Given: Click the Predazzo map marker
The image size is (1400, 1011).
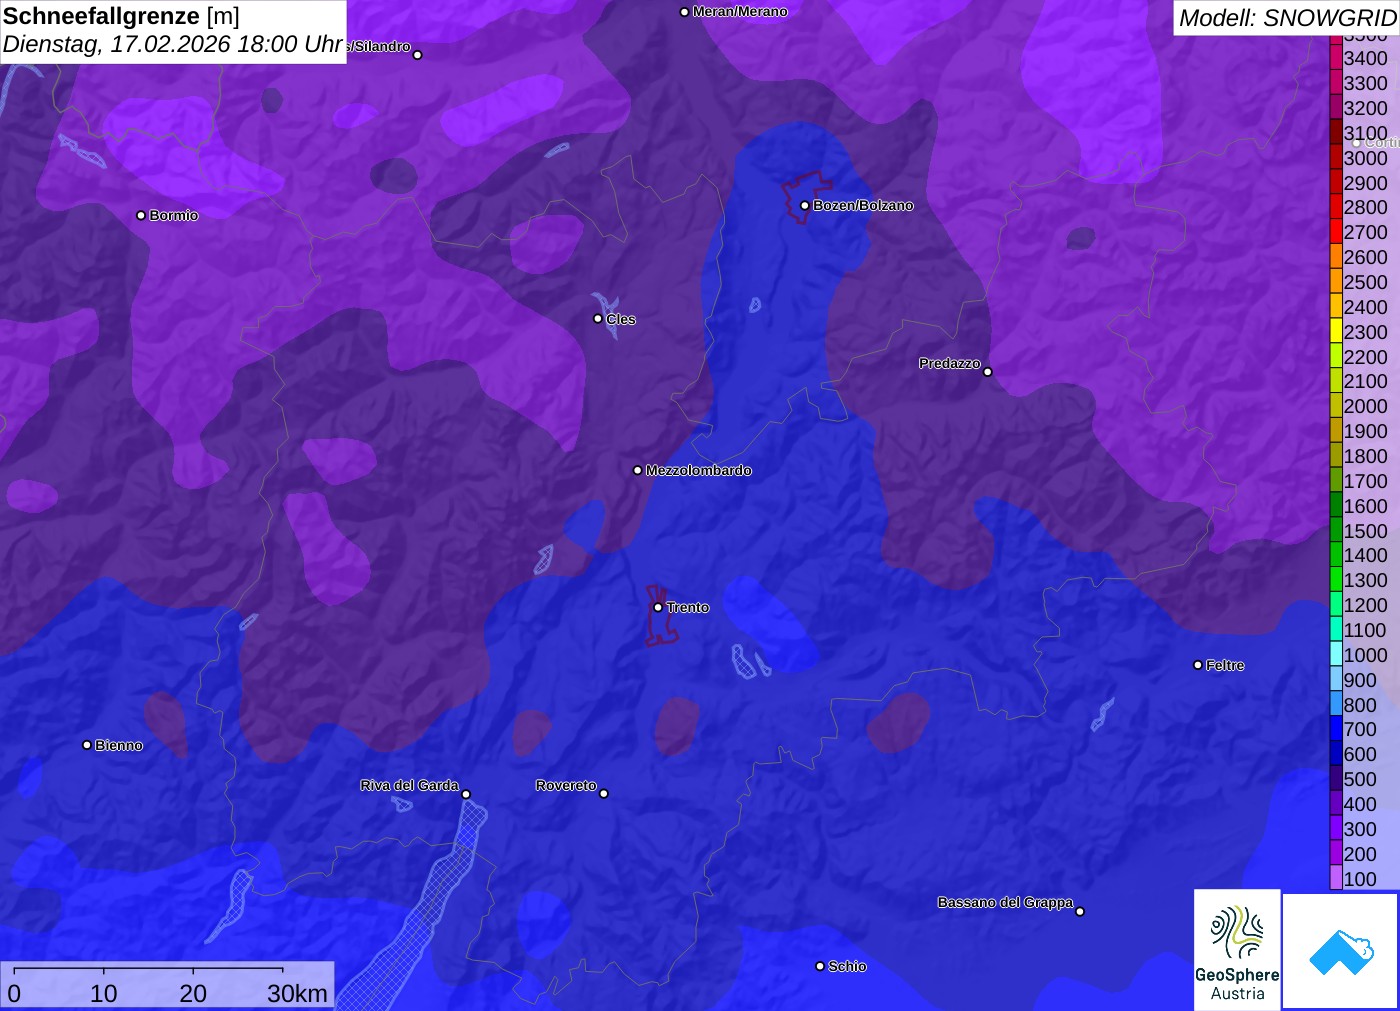Looking at the screenshot, I should click(x=988, y=371).
